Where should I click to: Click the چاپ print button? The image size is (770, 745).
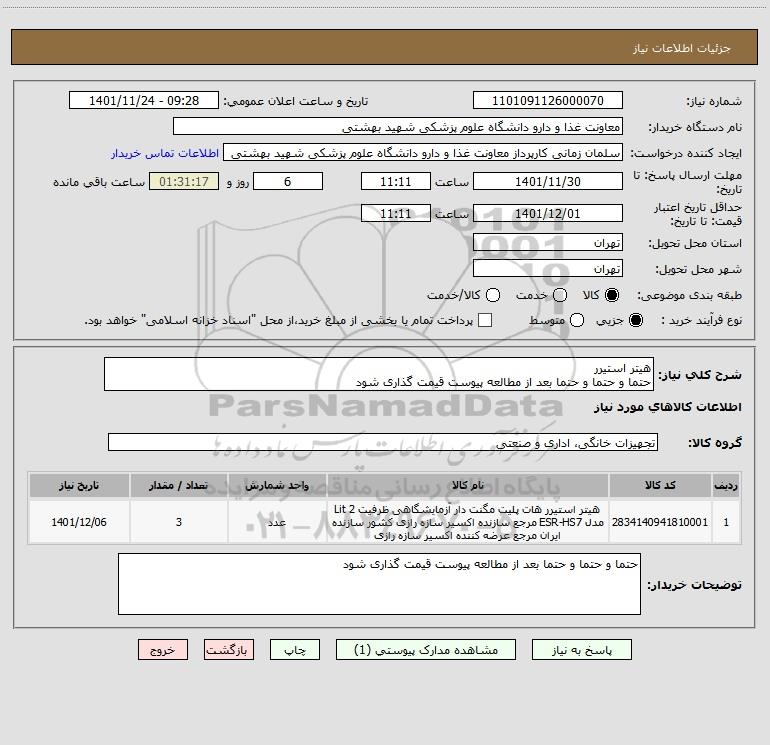point(295,650)
